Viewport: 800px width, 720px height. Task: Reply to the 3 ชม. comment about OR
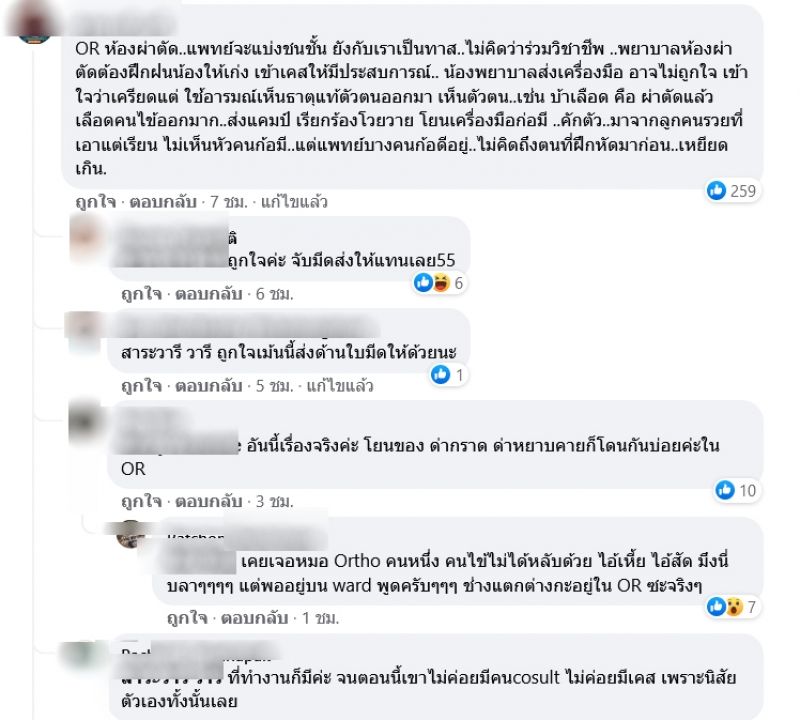209,502
